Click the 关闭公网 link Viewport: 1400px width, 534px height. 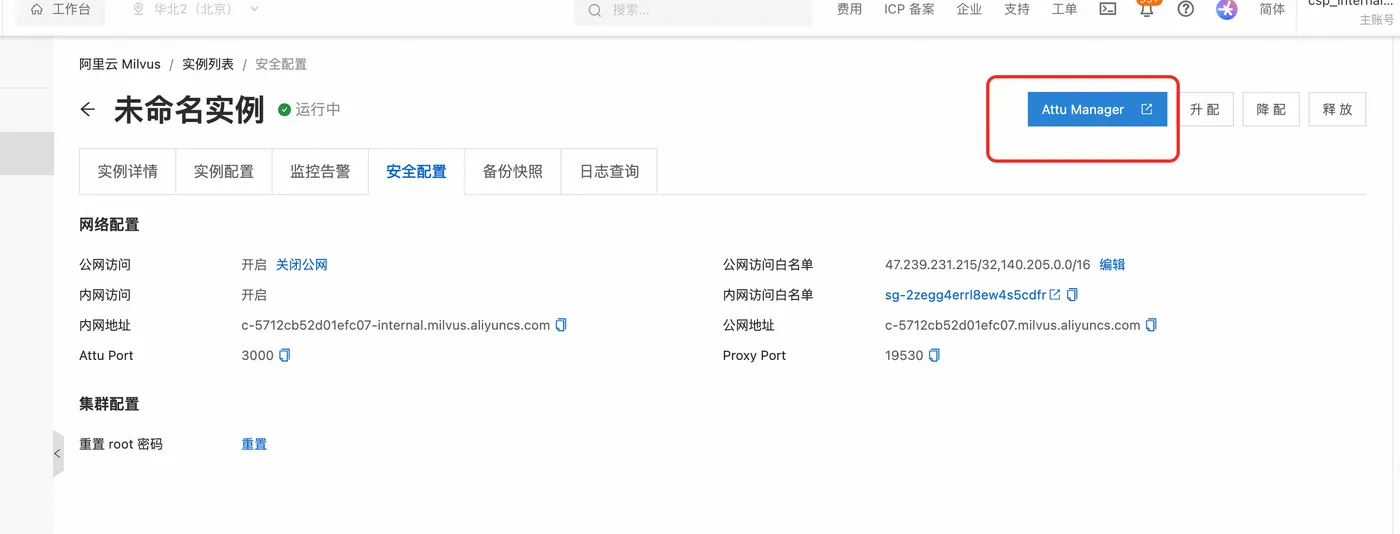coord(302,265)
